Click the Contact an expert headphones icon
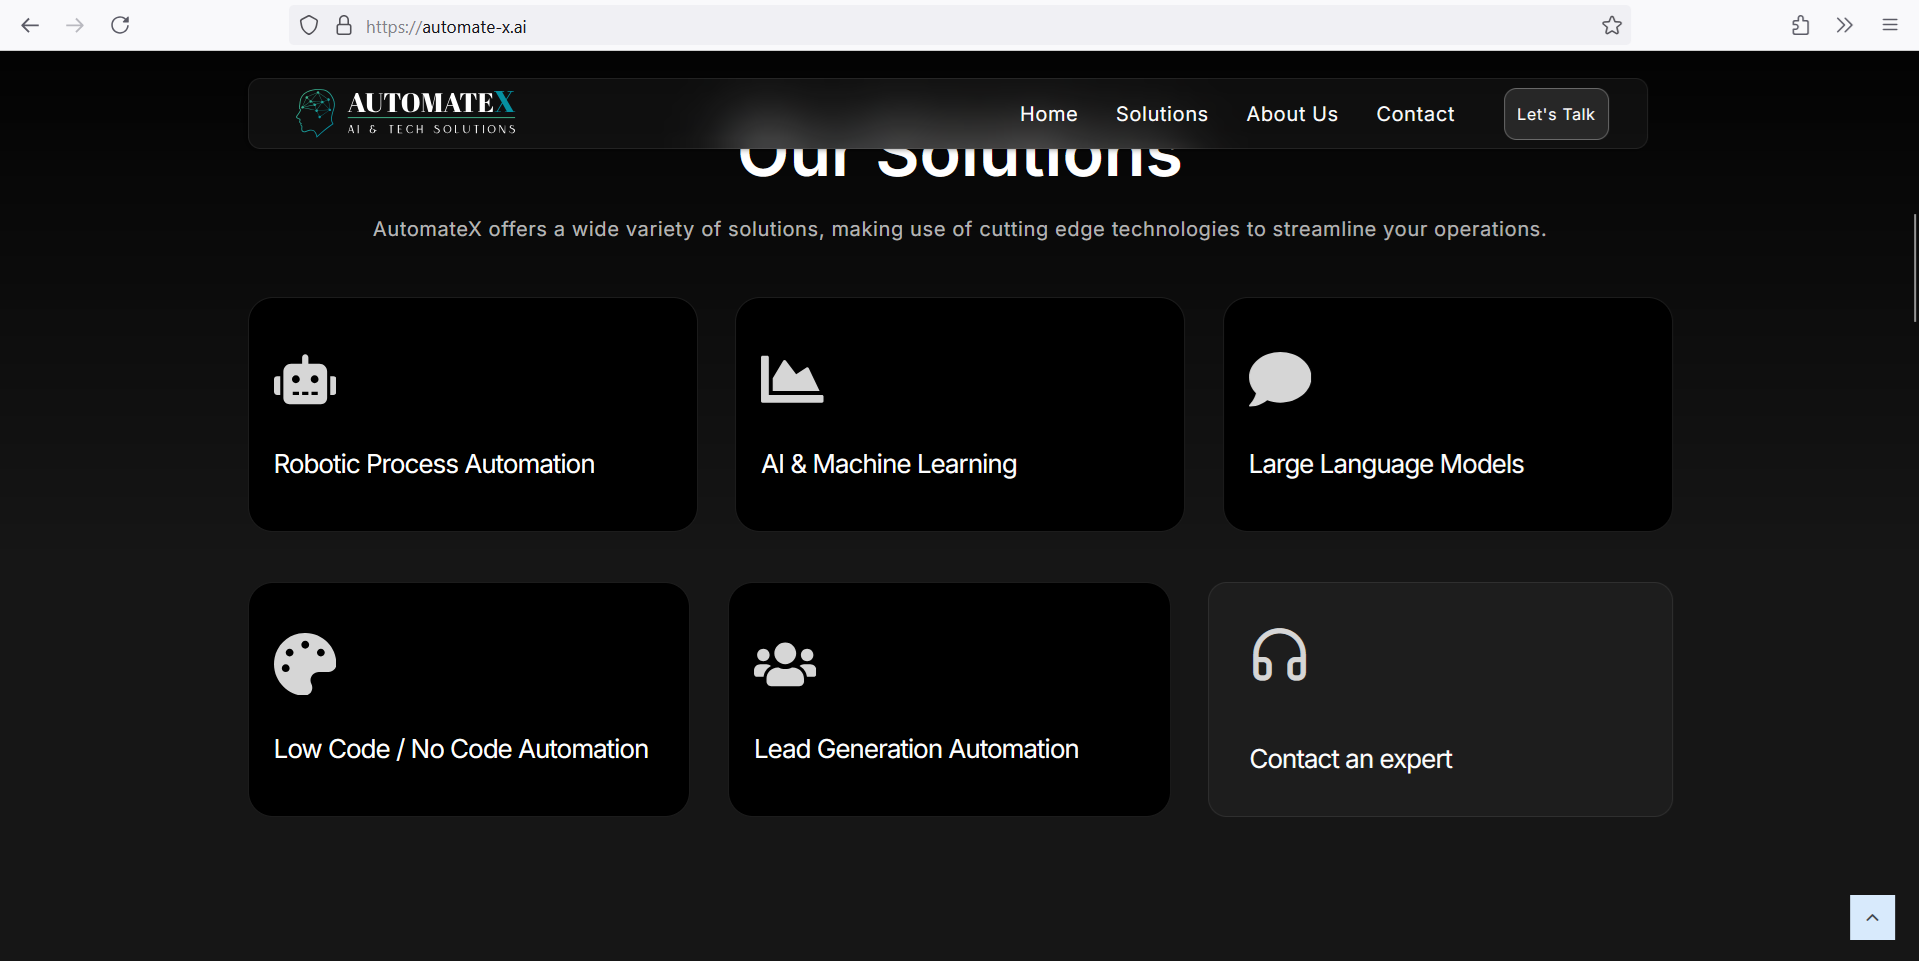 pyautogui.click(x=1280, y=656)
